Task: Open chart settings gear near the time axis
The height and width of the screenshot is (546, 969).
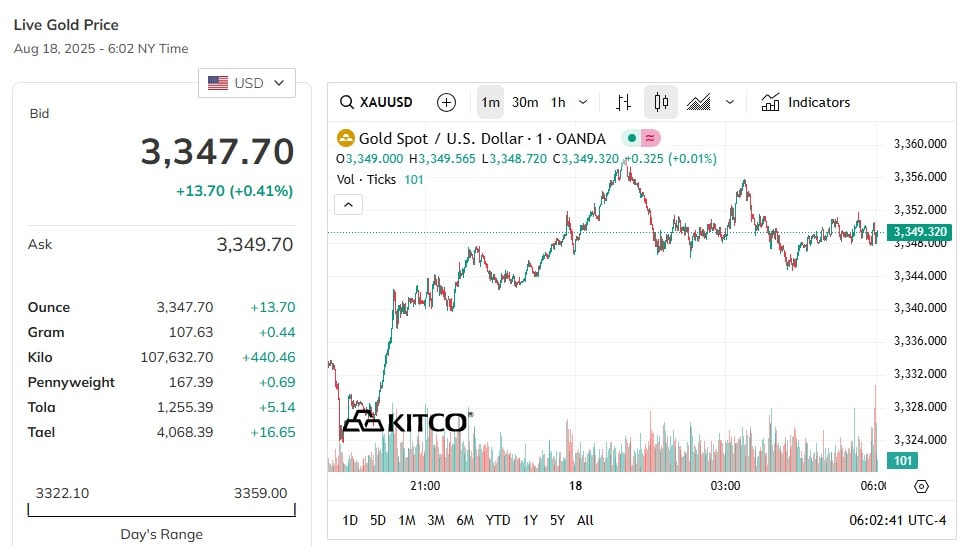Action: (x=921, y=487)
